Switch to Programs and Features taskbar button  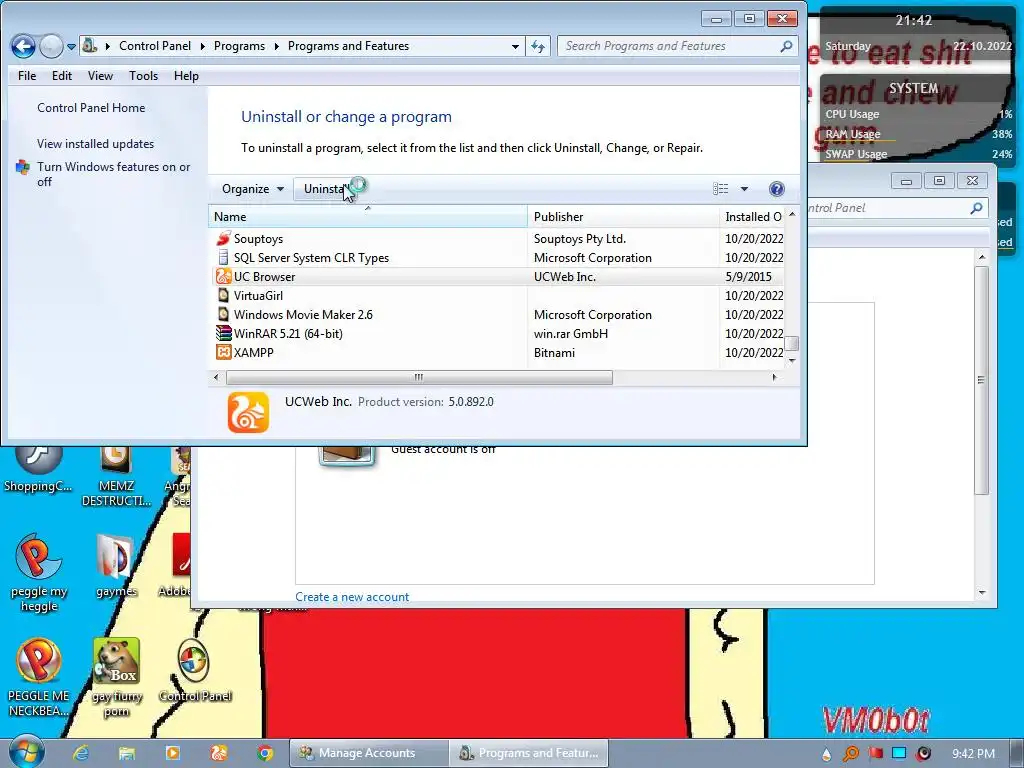tap(529, 753)
